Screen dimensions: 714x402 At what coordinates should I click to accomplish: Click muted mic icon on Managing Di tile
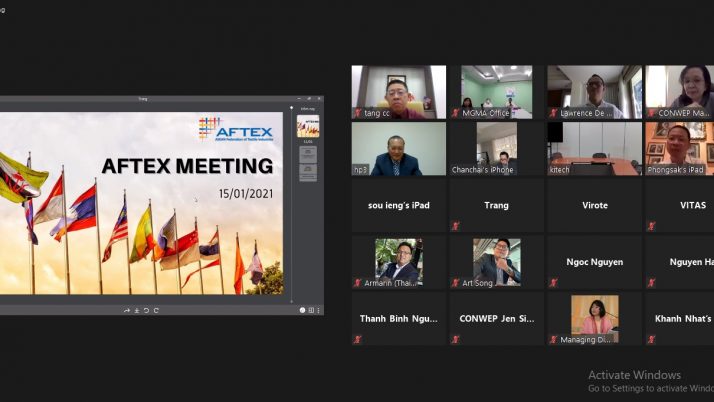554,339
